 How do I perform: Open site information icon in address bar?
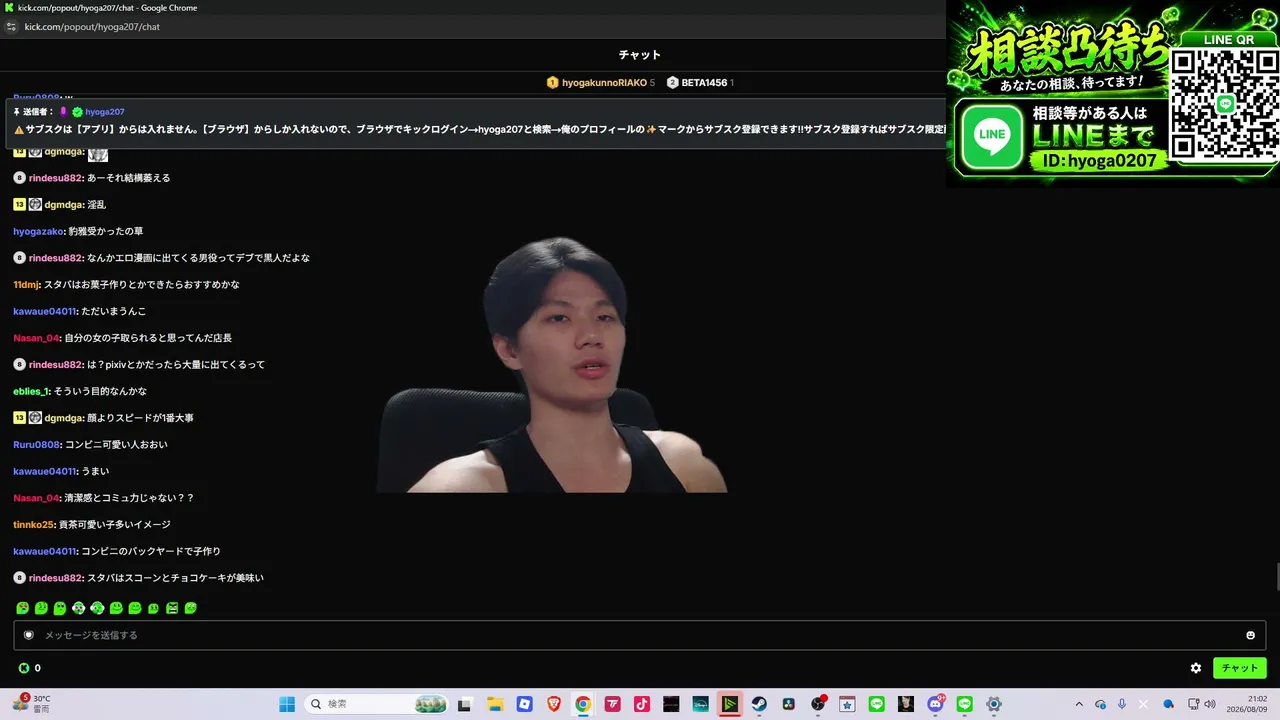click(x=11, y=27)
